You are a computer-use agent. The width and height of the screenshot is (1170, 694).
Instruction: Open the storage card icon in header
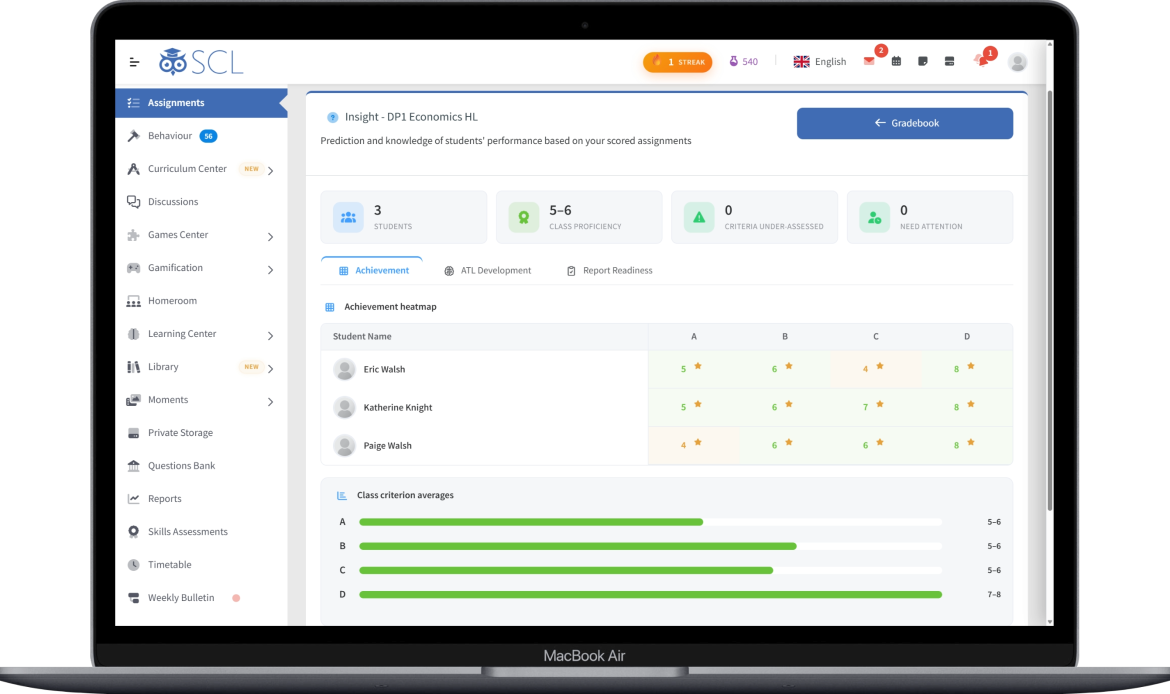coord(949,61)
